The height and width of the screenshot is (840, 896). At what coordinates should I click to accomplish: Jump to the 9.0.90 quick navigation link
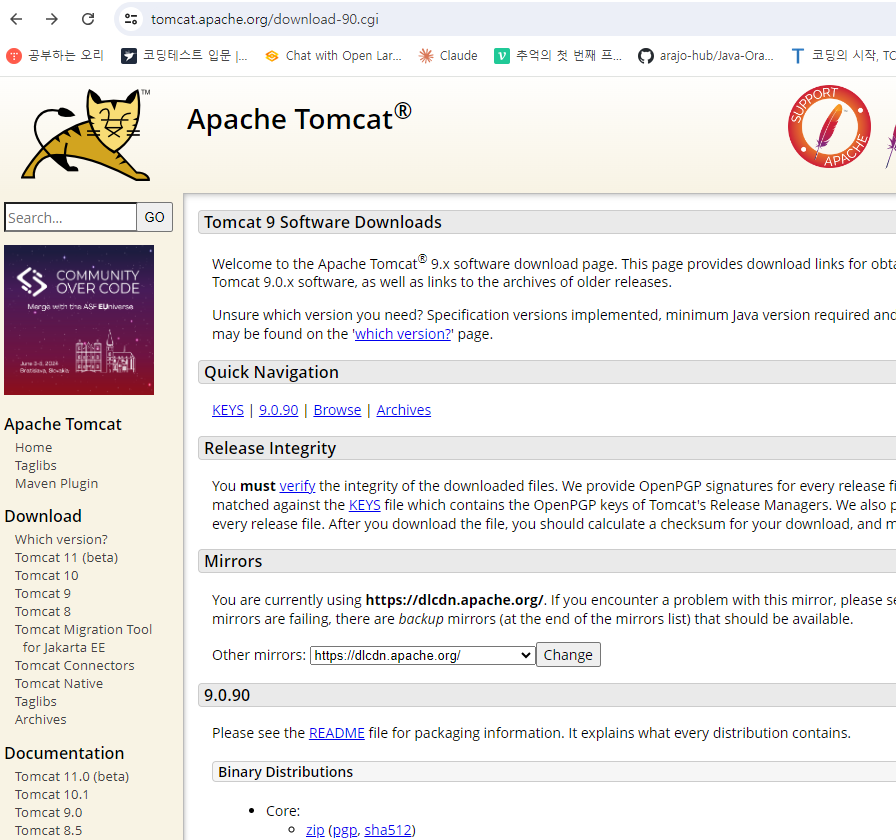click(x=279, y=410)
